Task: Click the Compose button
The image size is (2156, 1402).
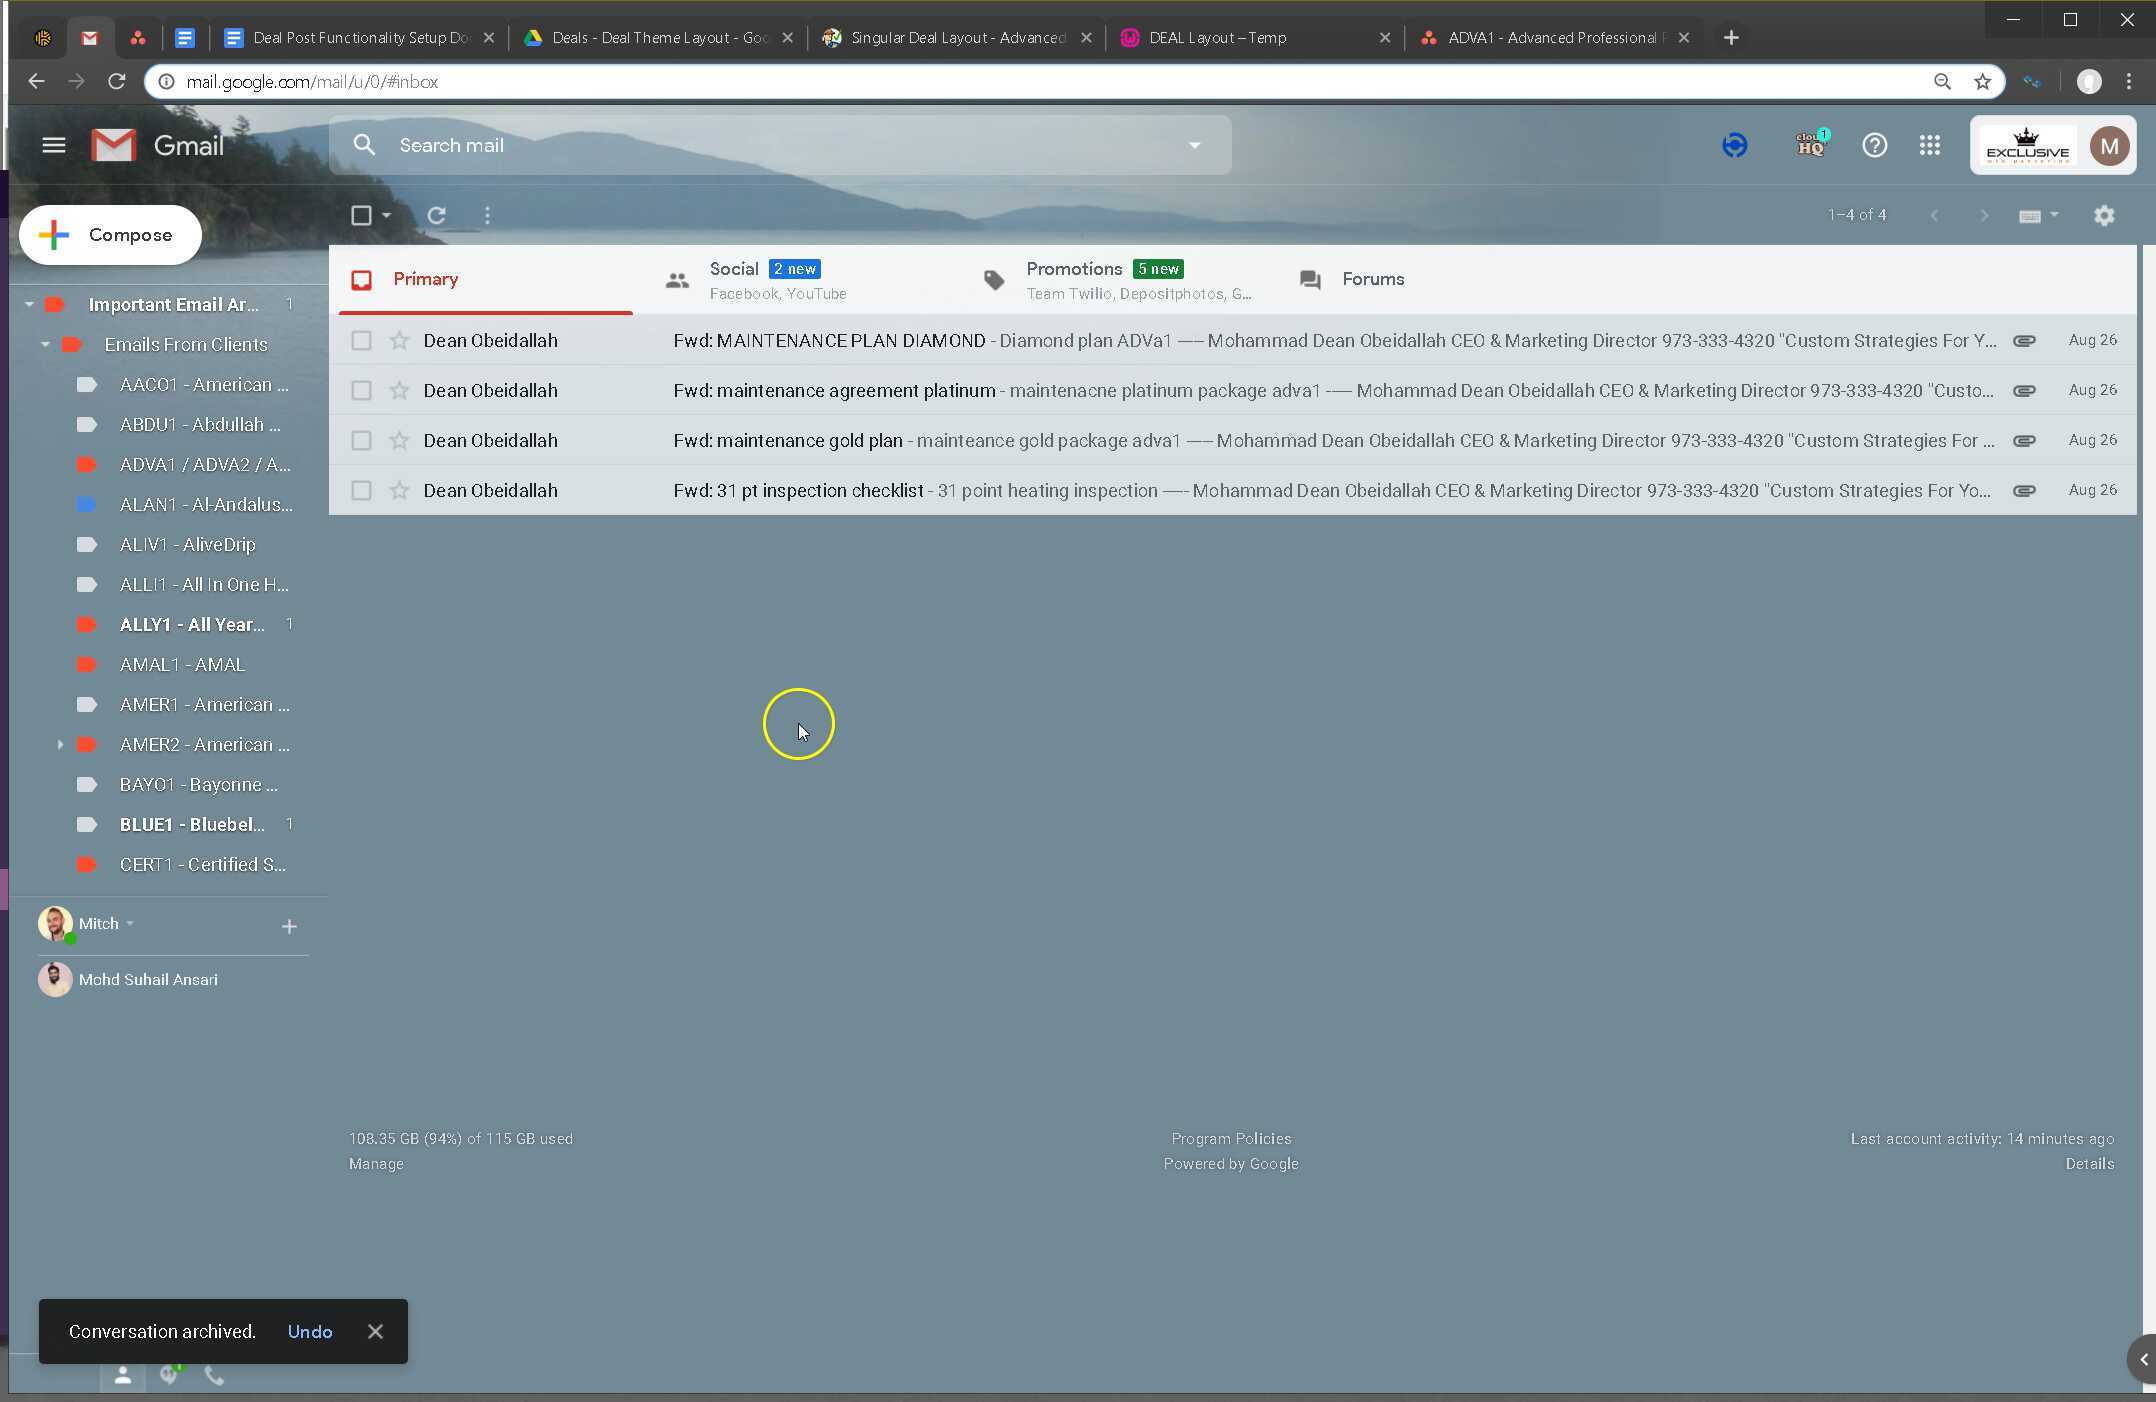Action: (x=110, y=235)
